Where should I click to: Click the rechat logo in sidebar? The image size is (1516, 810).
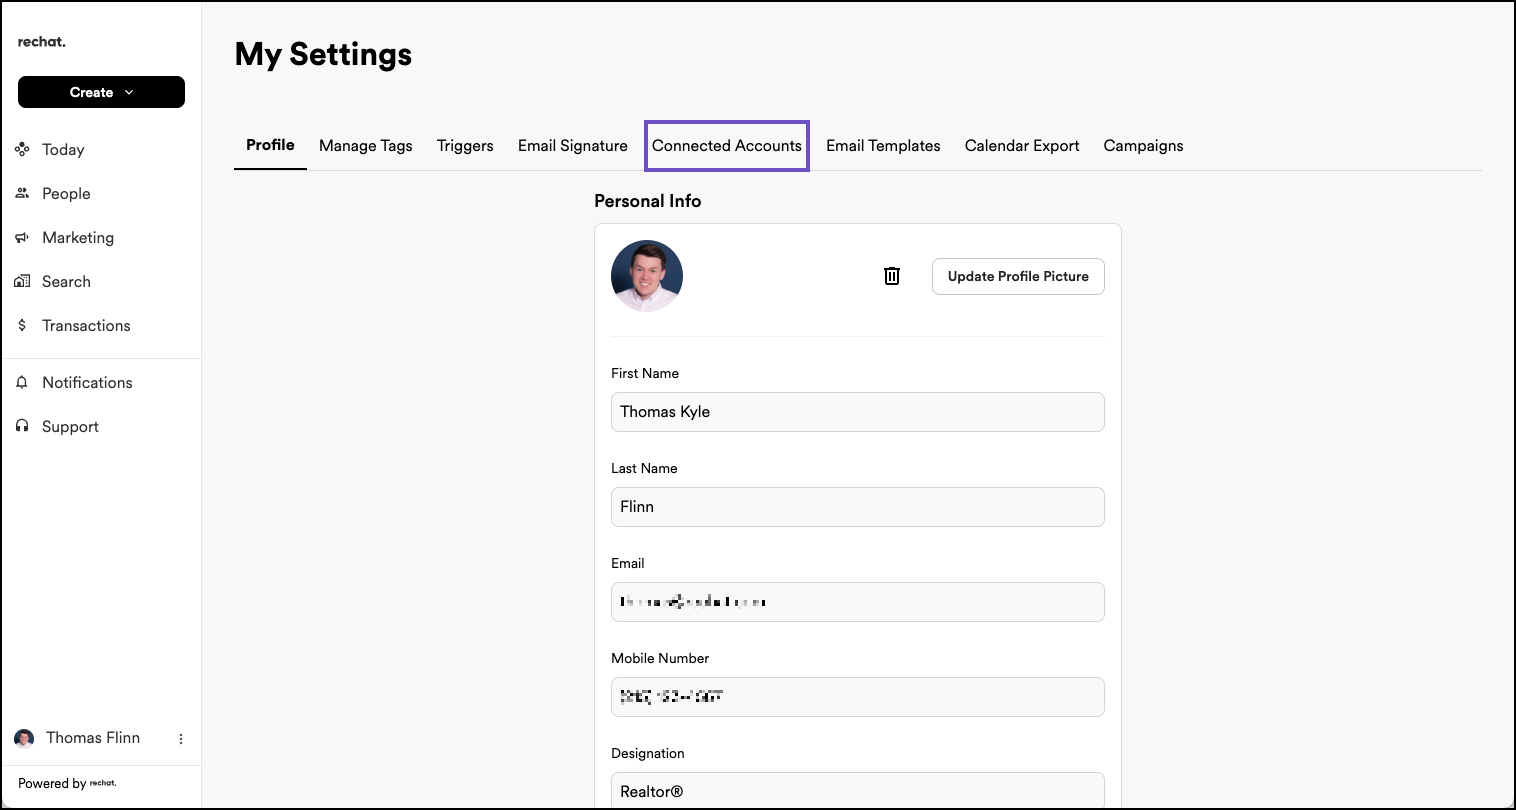[42, 42]
